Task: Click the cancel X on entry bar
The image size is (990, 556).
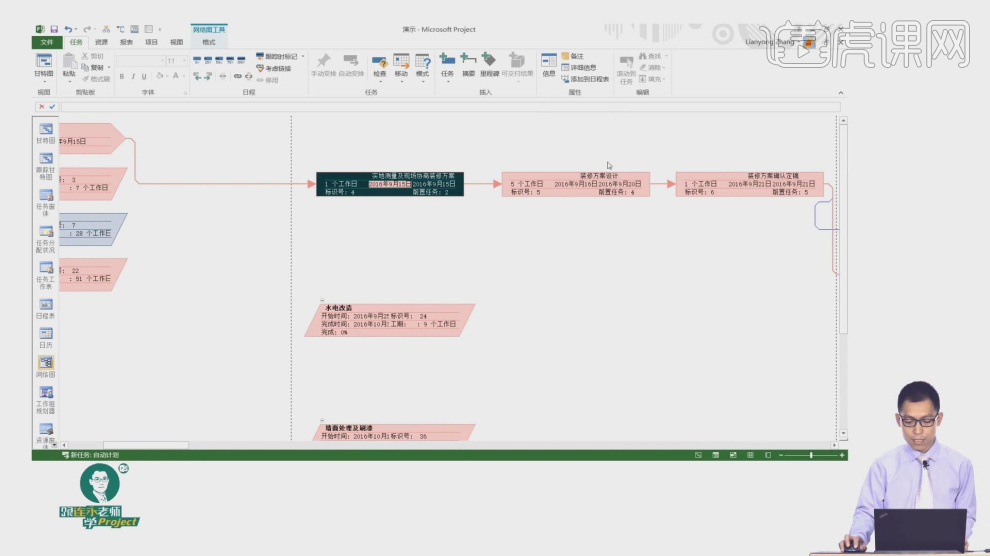Action: click(42, 107)
